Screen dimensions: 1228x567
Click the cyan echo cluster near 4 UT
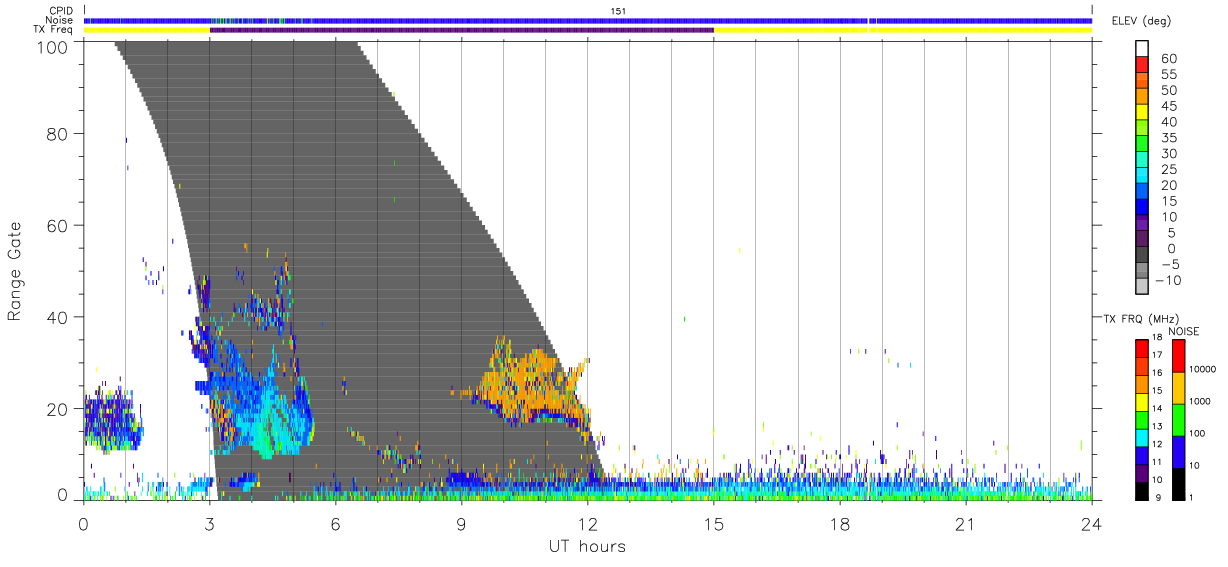[268, 415]
